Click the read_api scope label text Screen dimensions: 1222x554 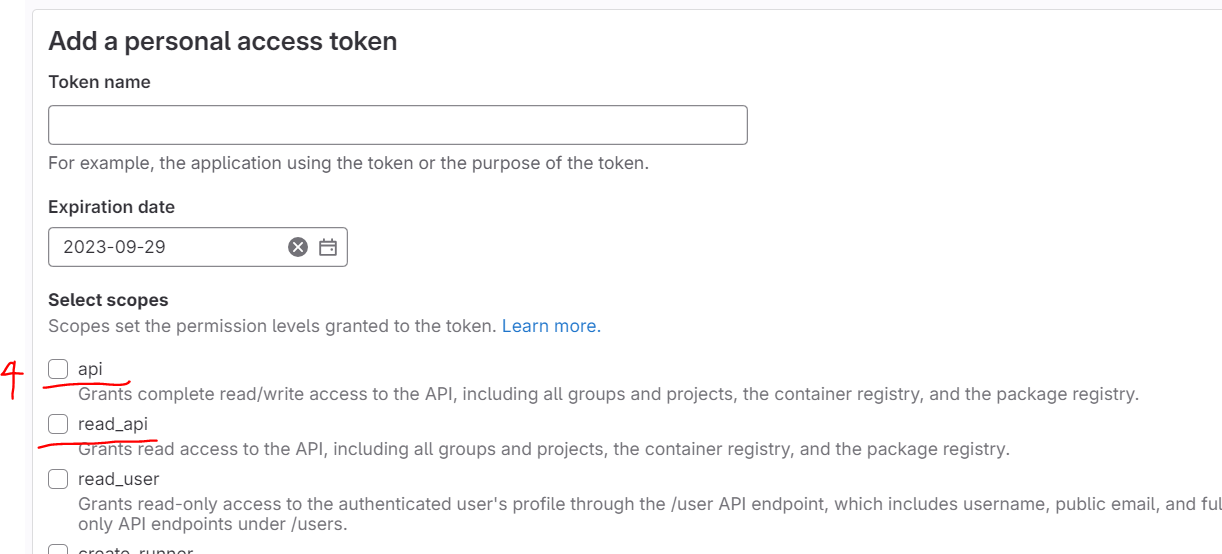click(x=113, y=425)
